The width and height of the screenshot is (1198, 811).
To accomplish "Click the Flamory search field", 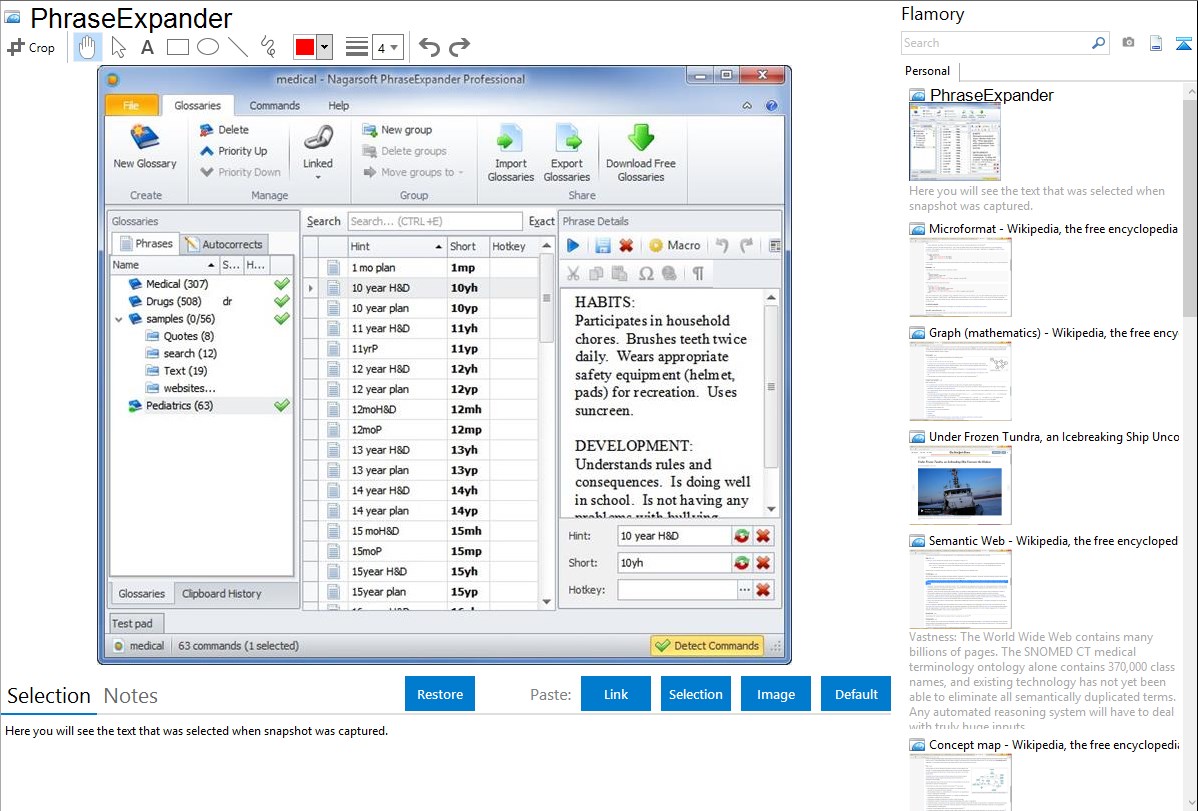I will click(995, 43).
